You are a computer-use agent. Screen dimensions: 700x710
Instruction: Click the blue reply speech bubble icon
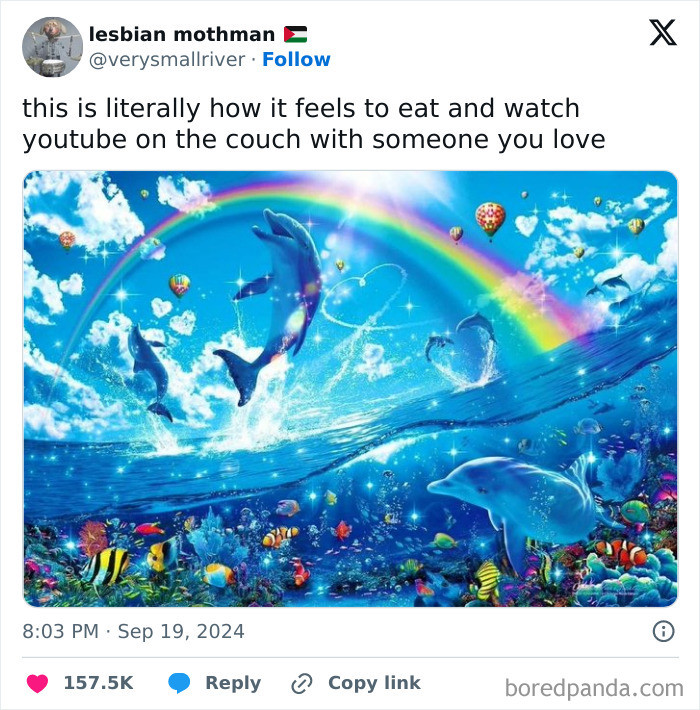click(x=179, y=683)
